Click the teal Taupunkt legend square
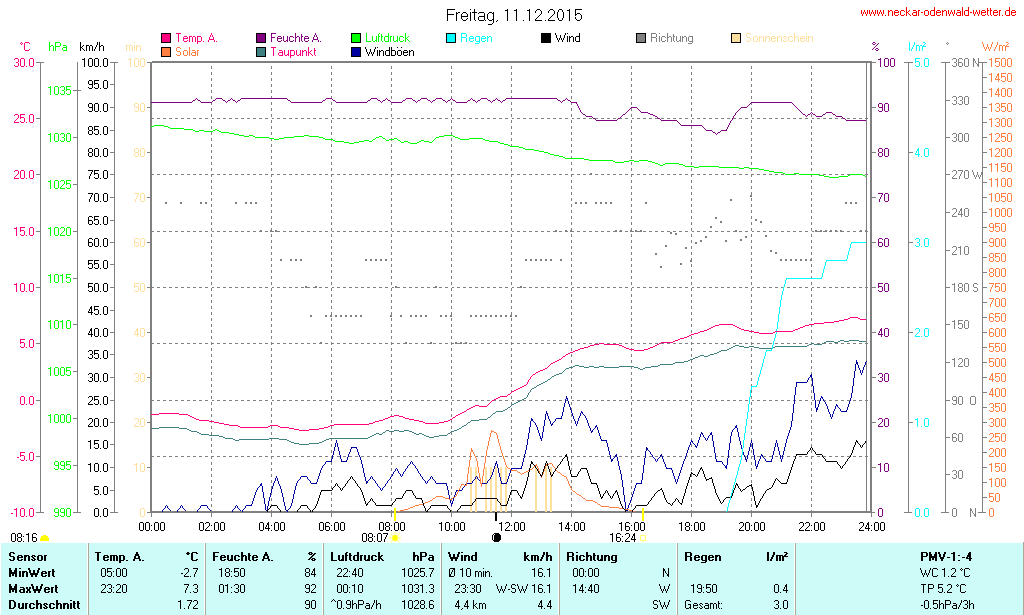 coord(261,52)
